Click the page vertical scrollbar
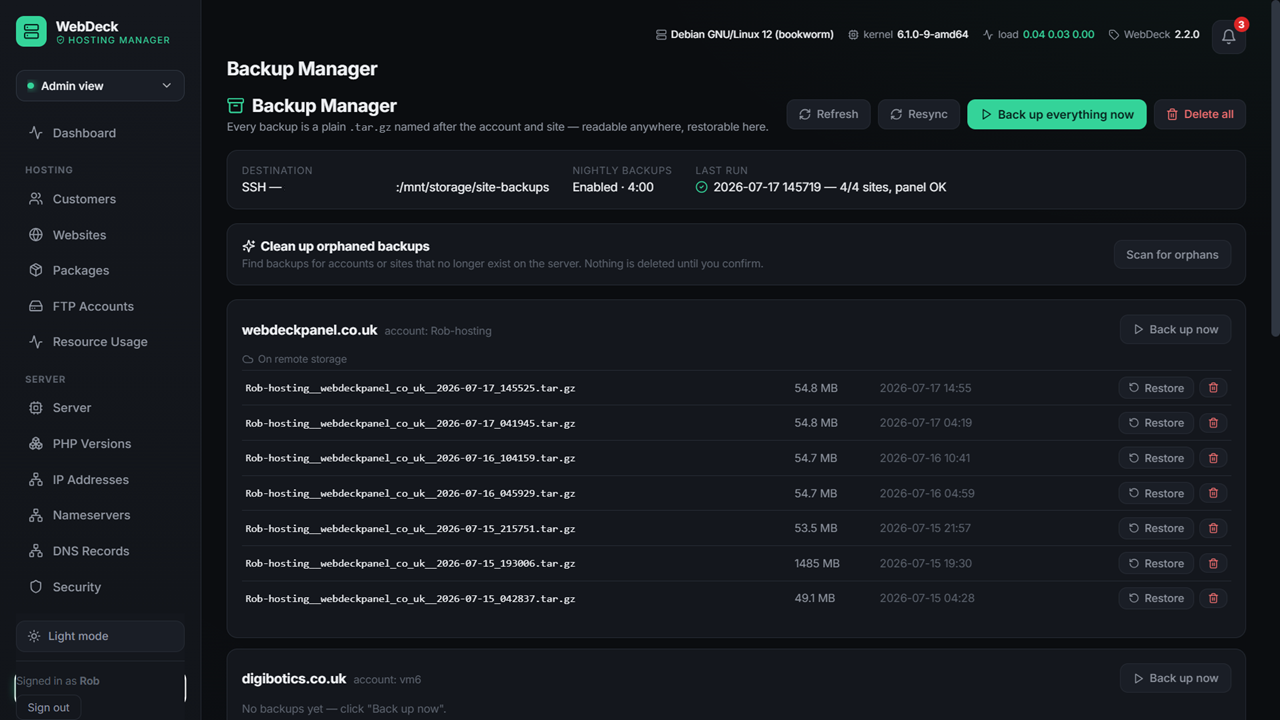 click(1274, 168)
